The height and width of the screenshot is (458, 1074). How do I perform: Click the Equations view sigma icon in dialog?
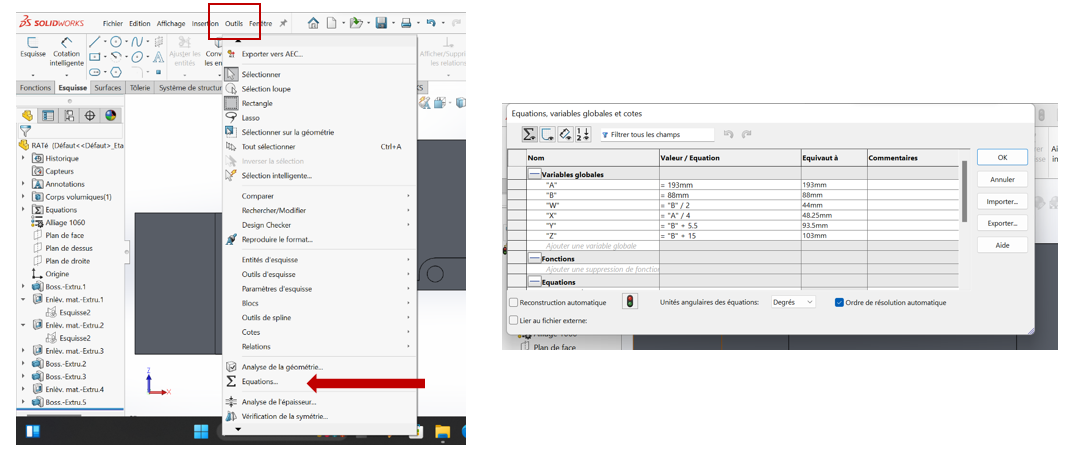pos(528,134)
